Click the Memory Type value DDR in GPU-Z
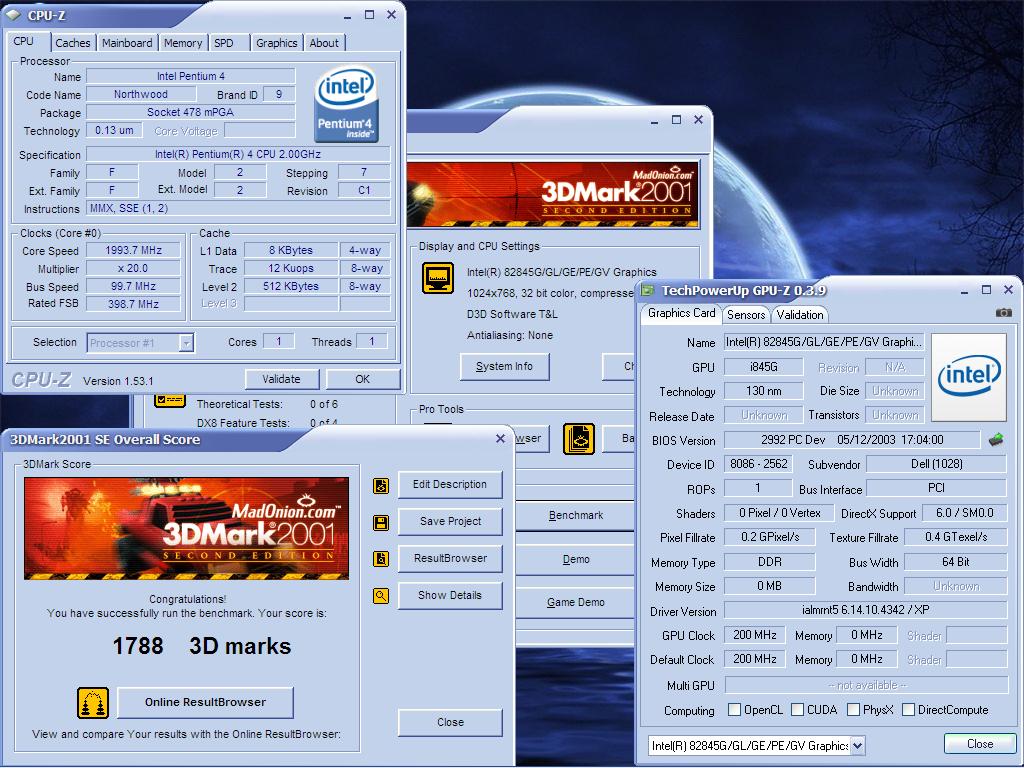1024x768 pixels. tap(769, 562)
